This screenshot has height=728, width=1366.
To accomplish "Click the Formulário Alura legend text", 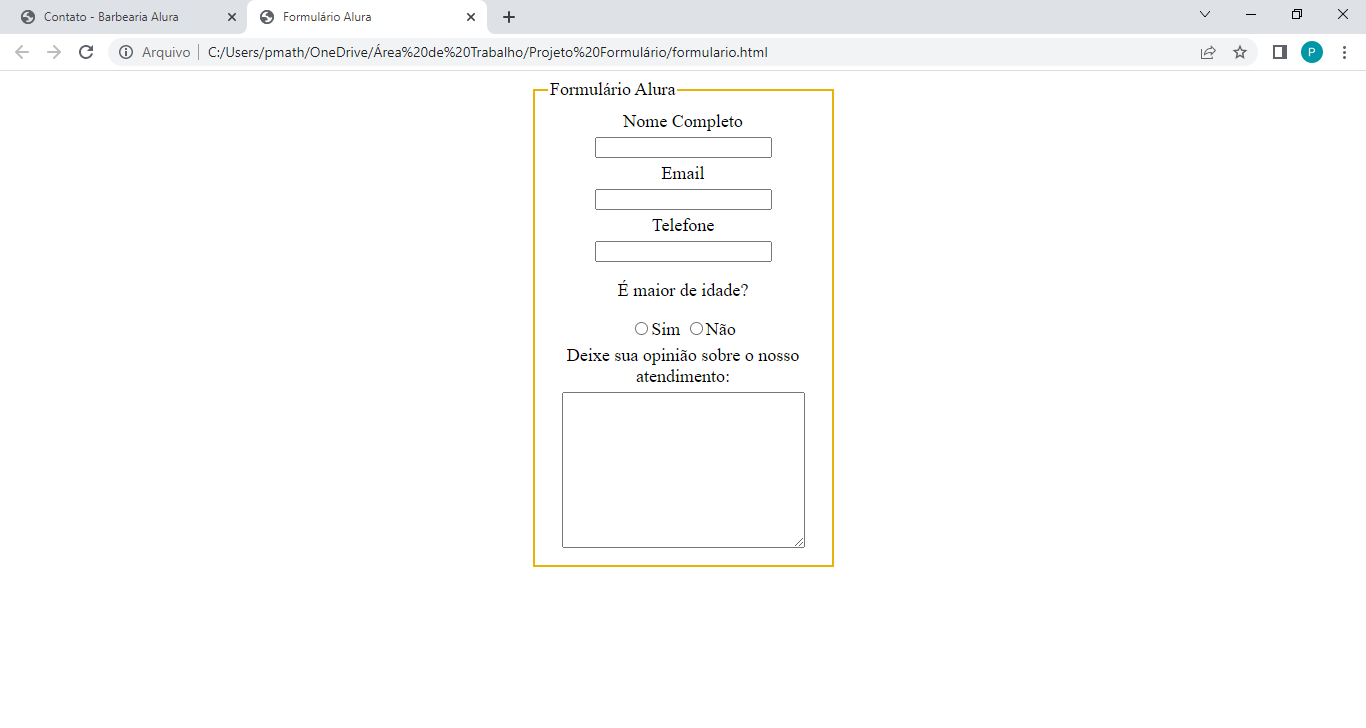I will click(613, 90).
